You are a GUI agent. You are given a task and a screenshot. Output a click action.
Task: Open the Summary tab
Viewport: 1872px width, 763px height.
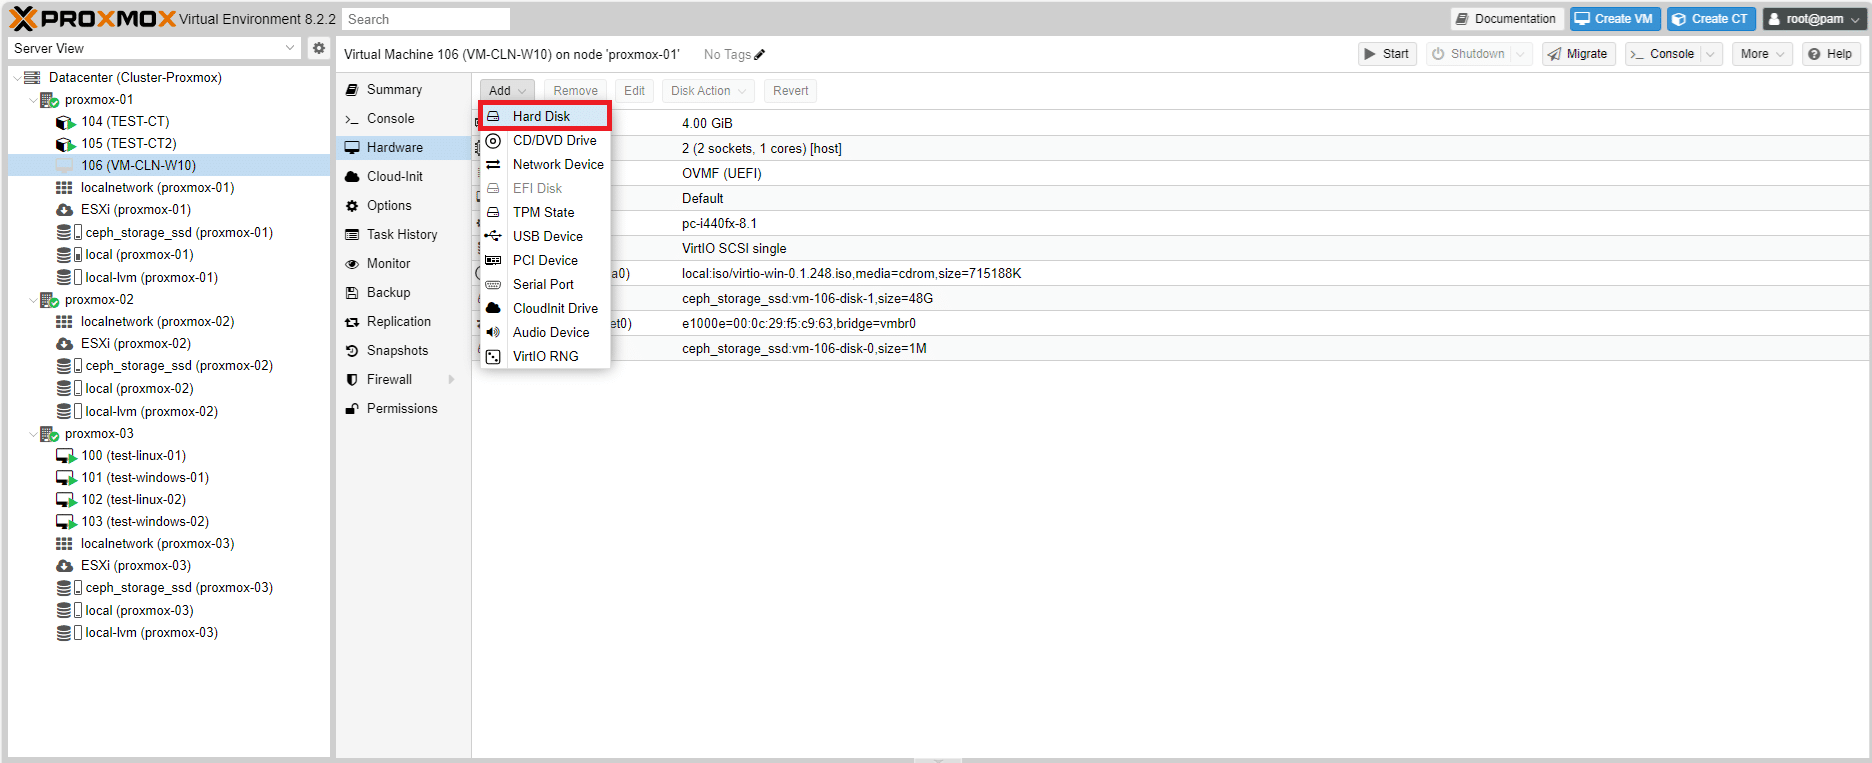point(404,90)
